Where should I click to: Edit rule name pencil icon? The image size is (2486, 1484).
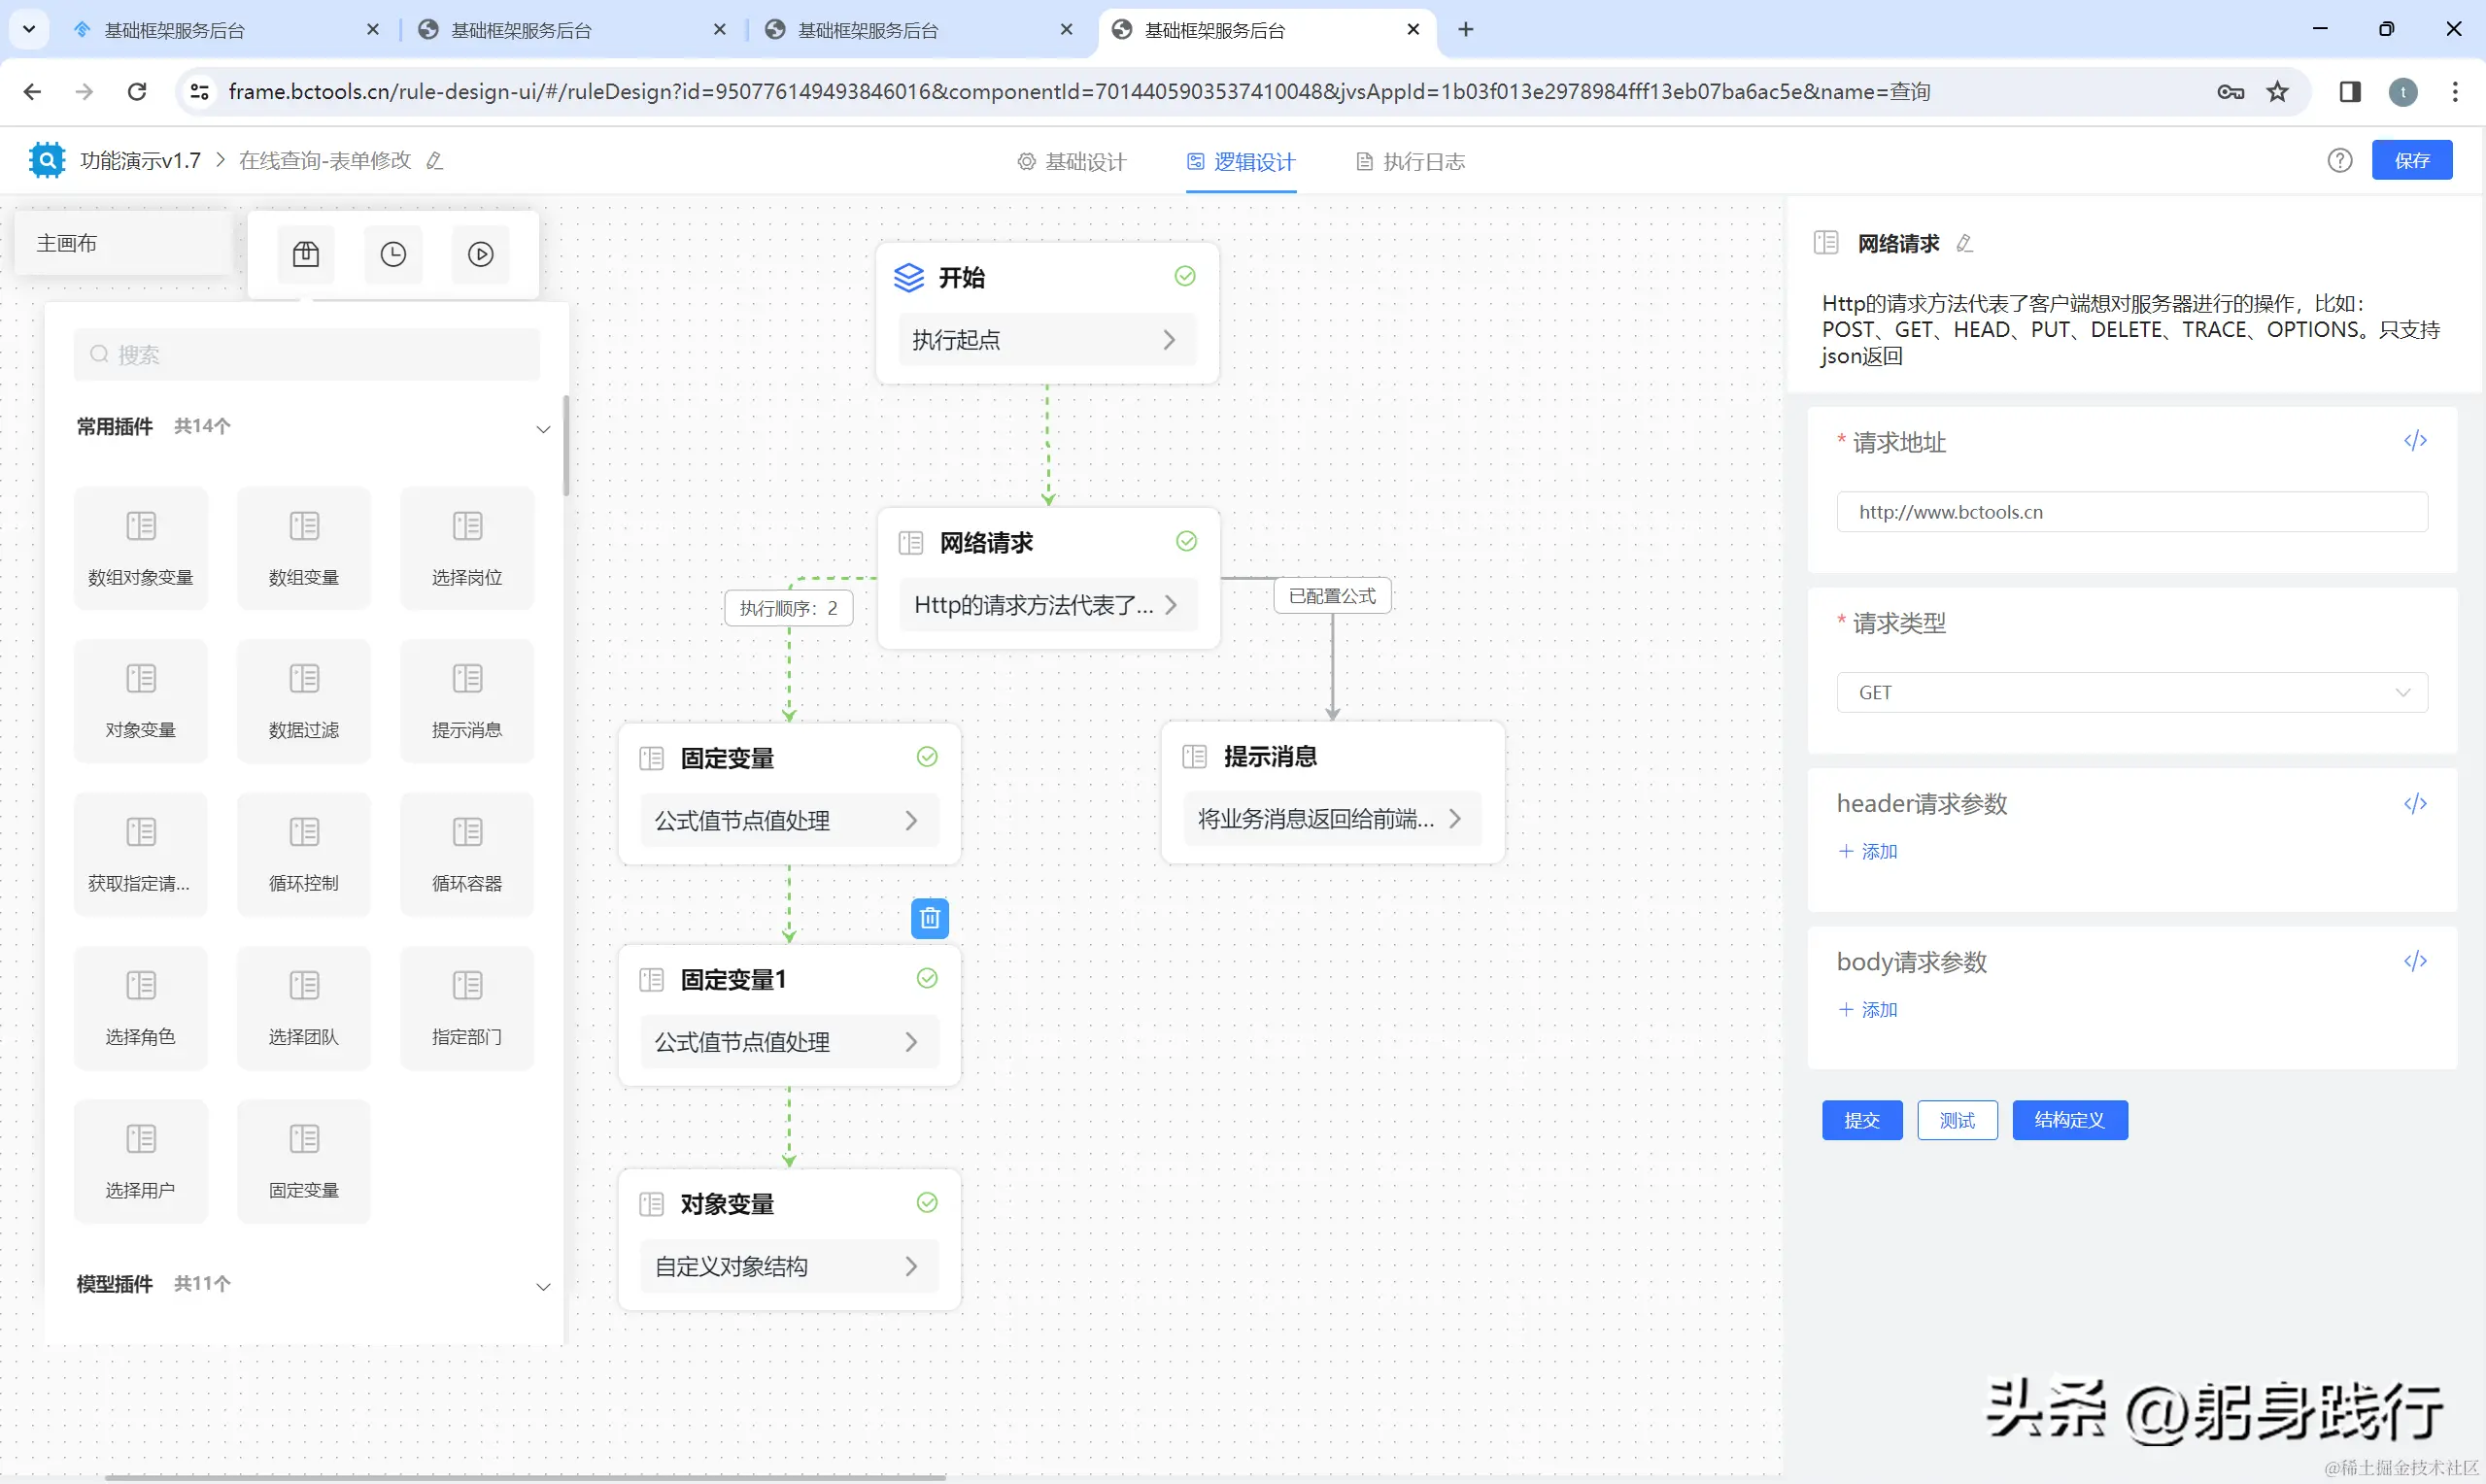[x=434, y=161]
